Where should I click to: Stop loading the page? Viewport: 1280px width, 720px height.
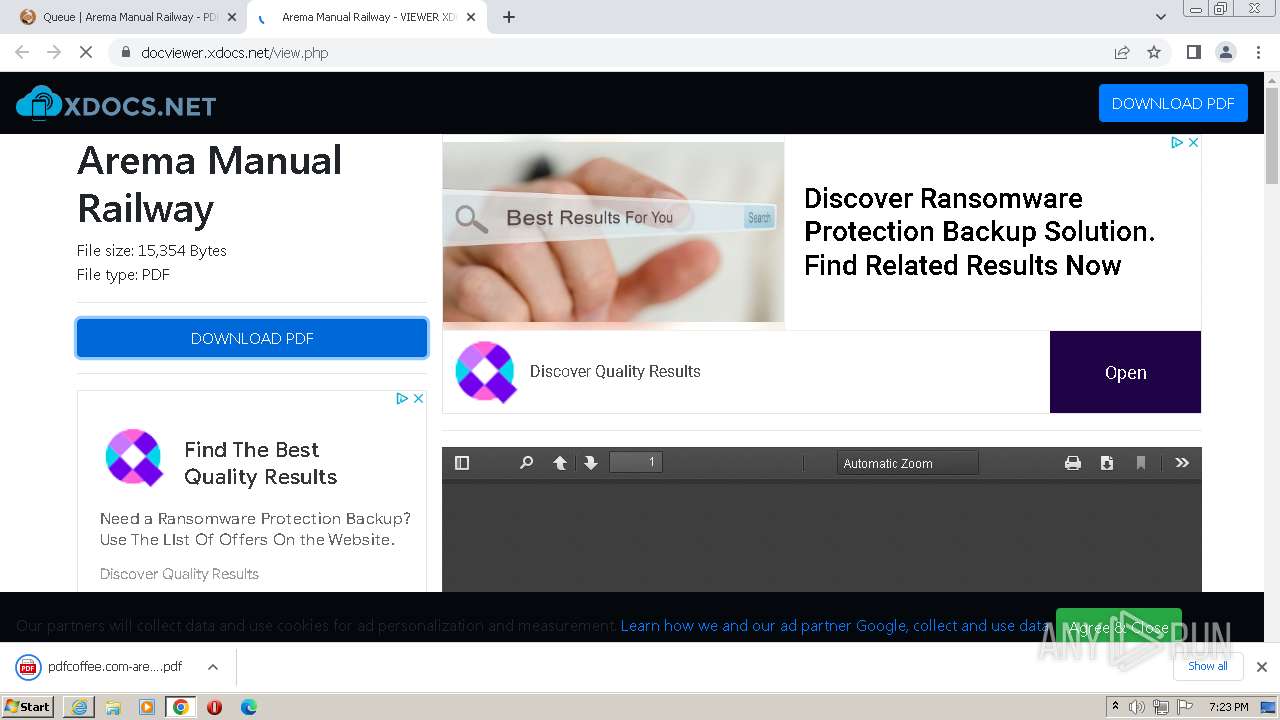click(x=86, y=52)
